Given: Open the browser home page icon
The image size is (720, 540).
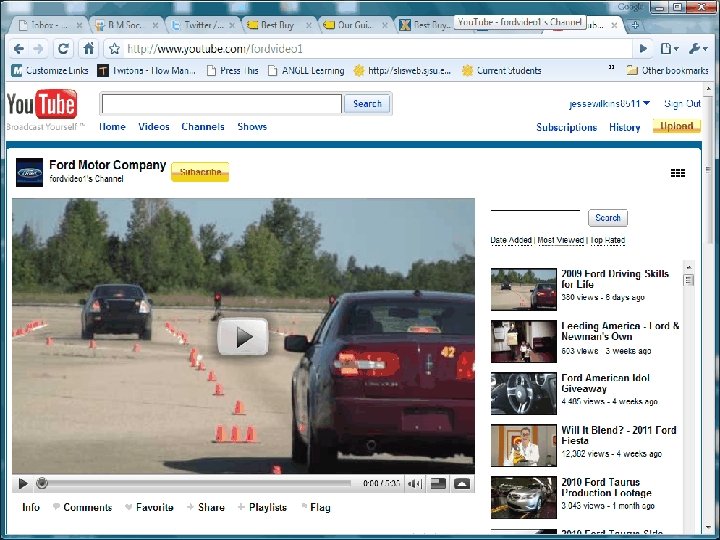Looking at the screenshot, I should [x=89, y=49].
